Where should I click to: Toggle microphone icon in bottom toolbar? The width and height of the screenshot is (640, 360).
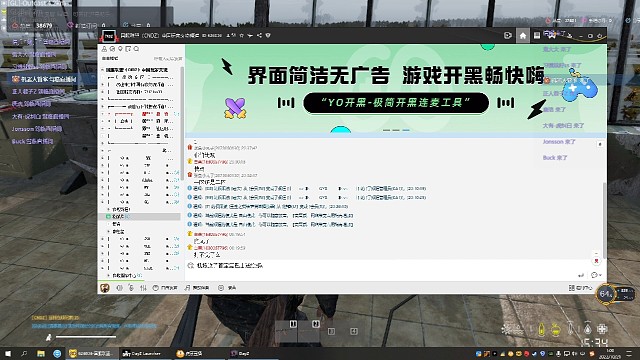(x=131, y=288)
